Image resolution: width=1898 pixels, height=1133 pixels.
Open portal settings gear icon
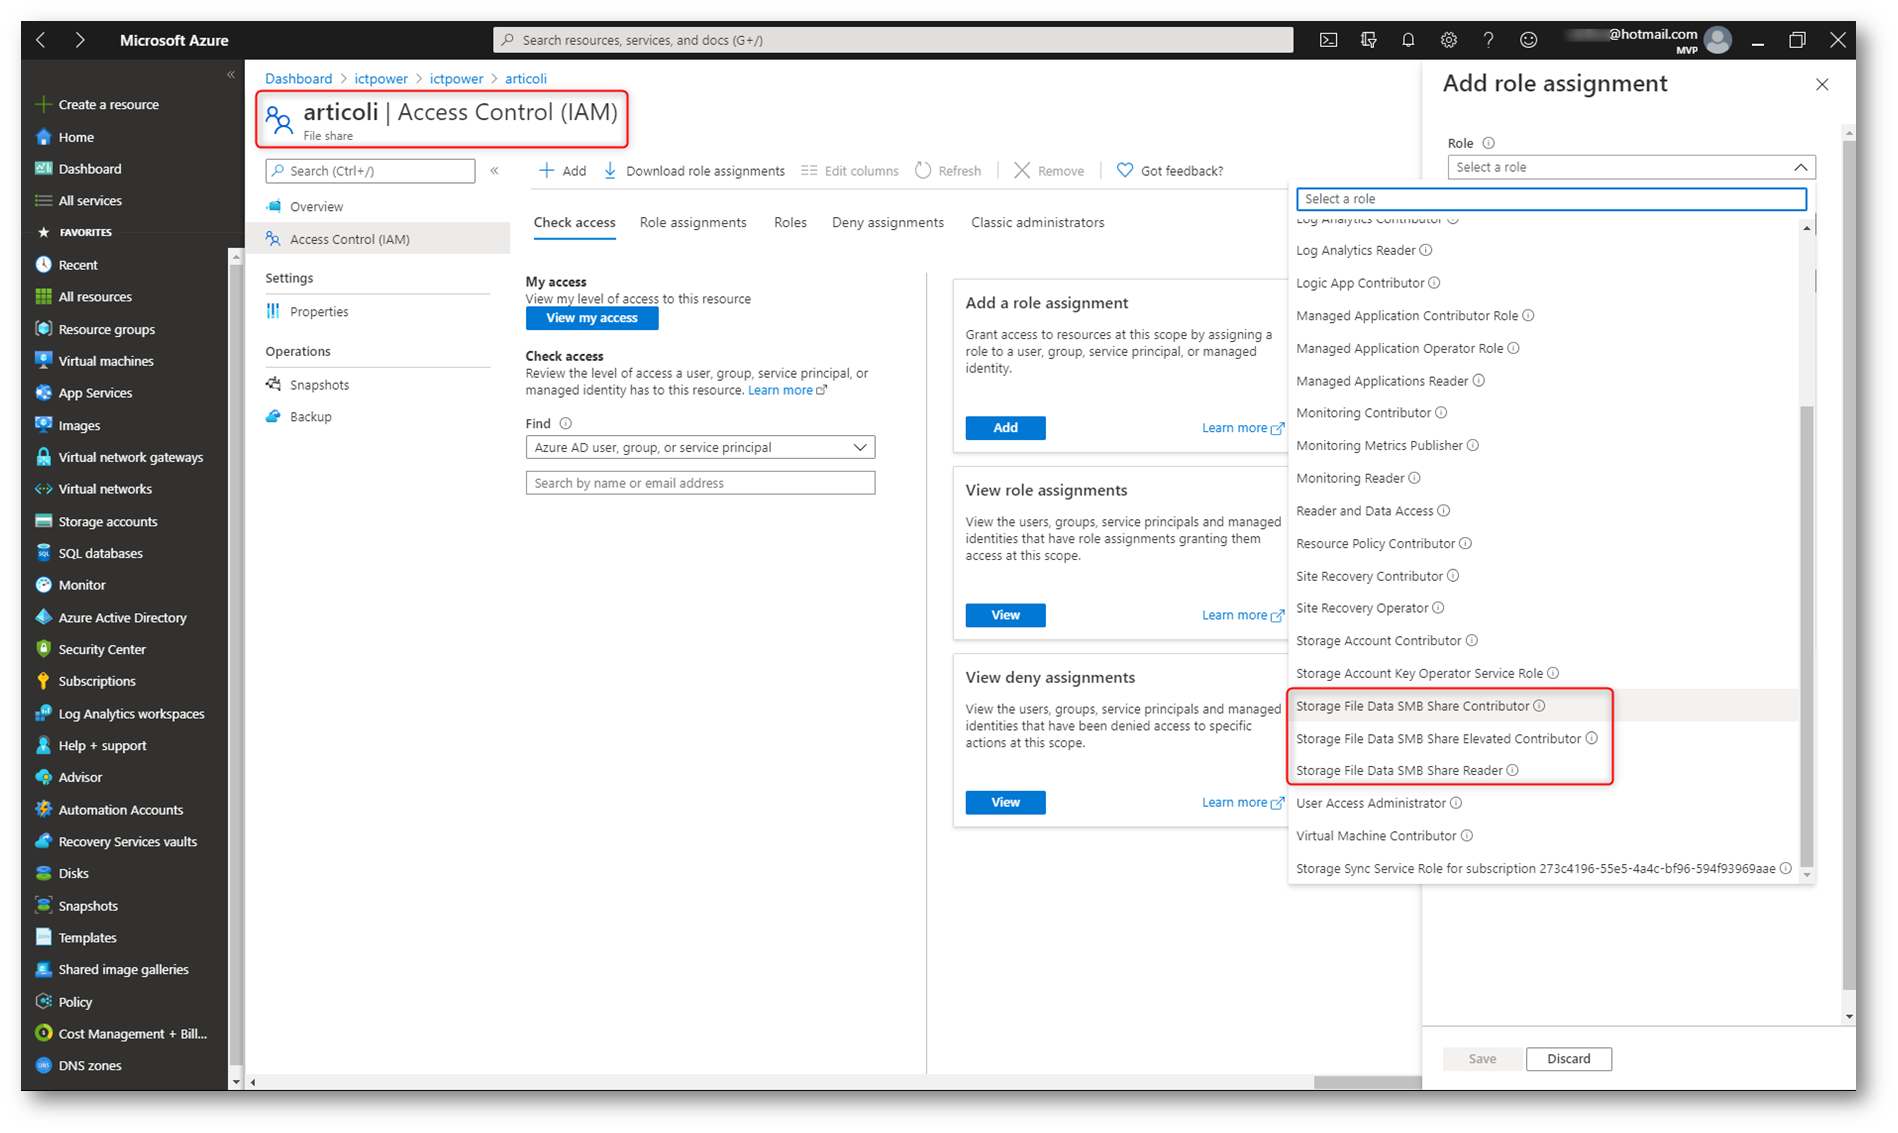point(1448,40)
